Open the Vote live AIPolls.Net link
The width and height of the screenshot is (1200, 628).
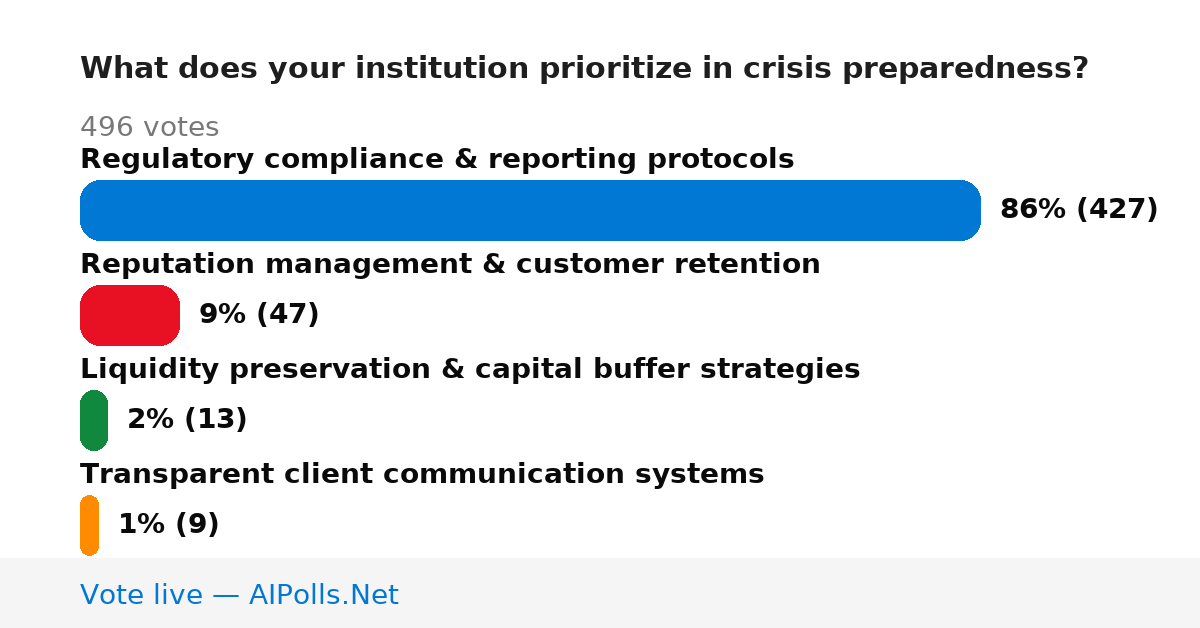[239, 595]
